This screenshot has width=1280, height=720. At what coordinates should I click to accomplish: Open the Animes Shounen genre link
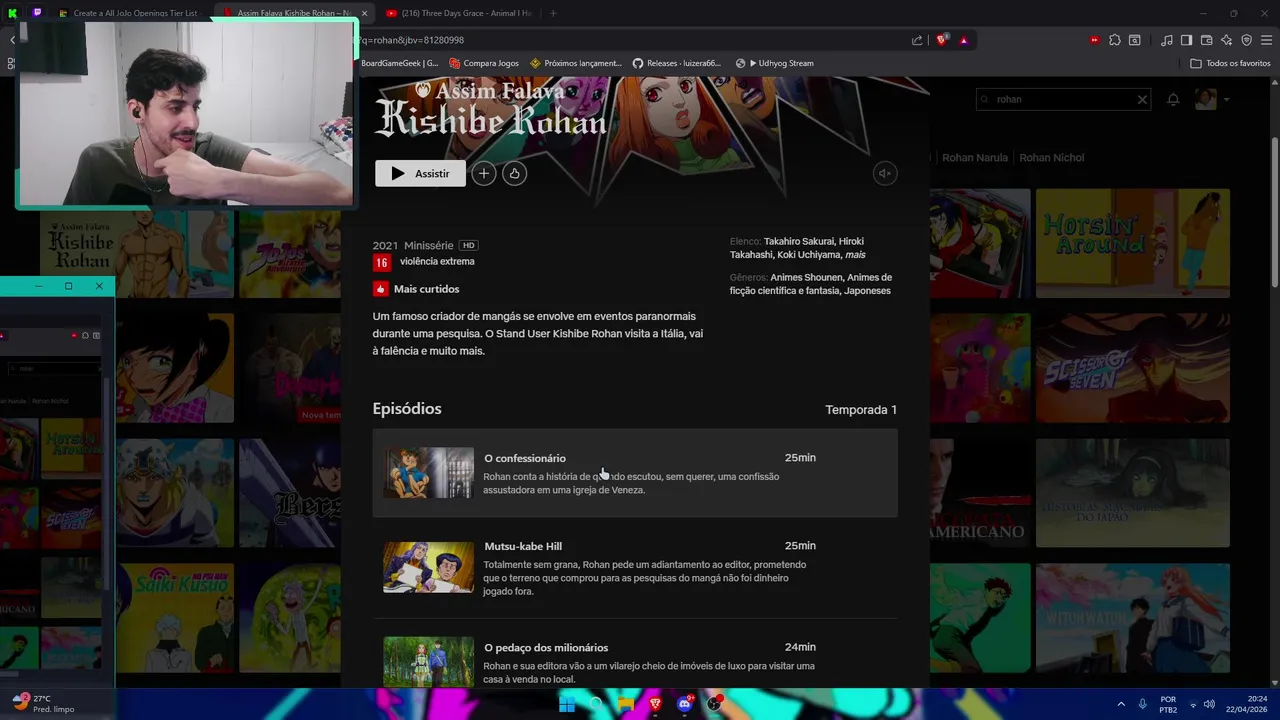click(806, 277)
